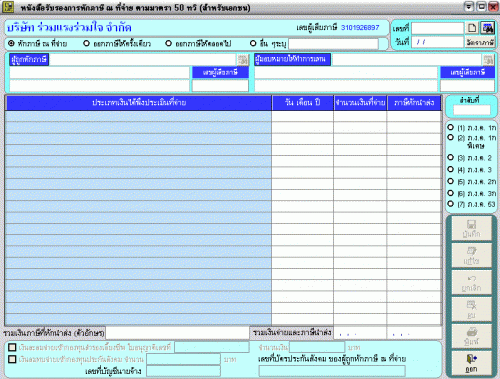Click the ลำดับที่ sequence number field
Image resolution: width=500 pixels, height=379 pixels.
coord(471,110)
